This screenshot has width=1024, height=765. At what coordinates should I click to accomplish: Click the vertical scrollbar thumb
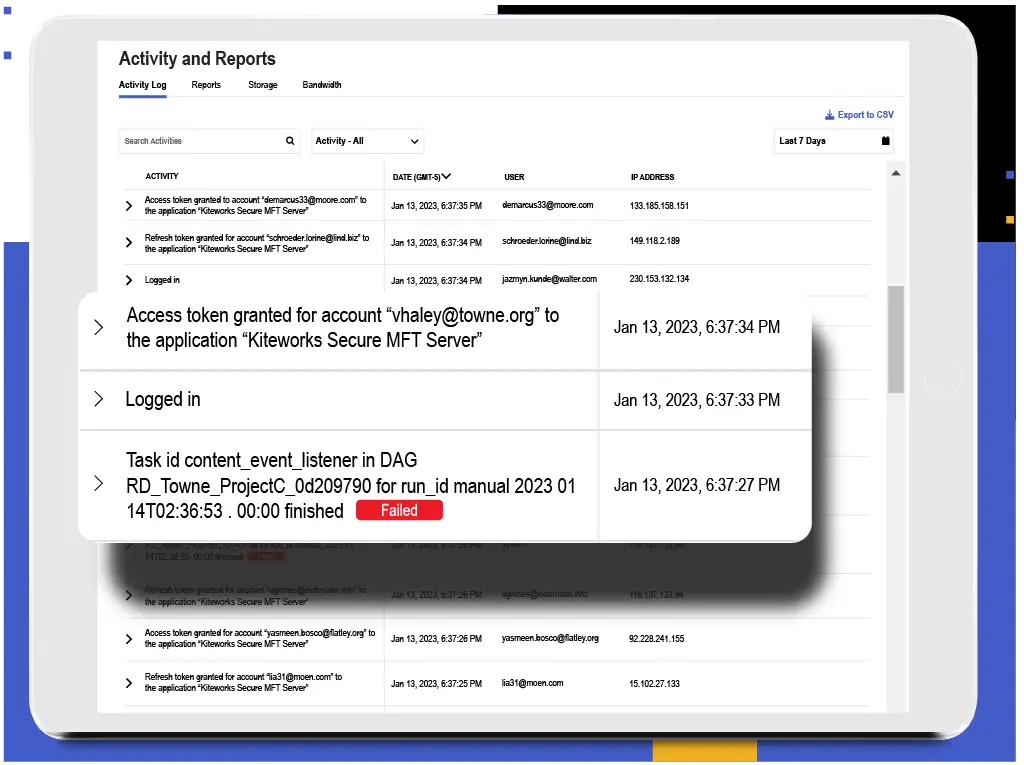click(895, 339)
